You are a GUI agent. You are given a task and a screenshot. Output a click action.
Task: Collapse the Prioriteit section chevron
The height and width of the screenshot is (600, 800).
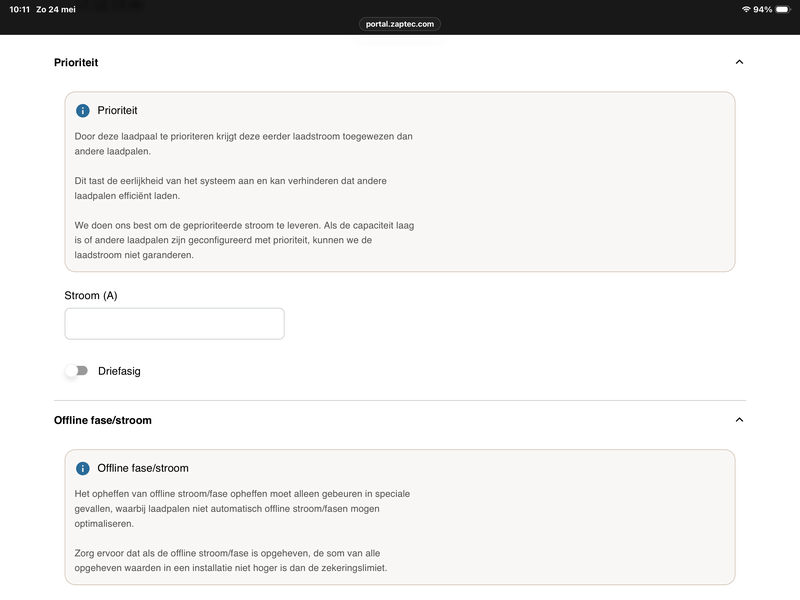(x=739, y=62)
